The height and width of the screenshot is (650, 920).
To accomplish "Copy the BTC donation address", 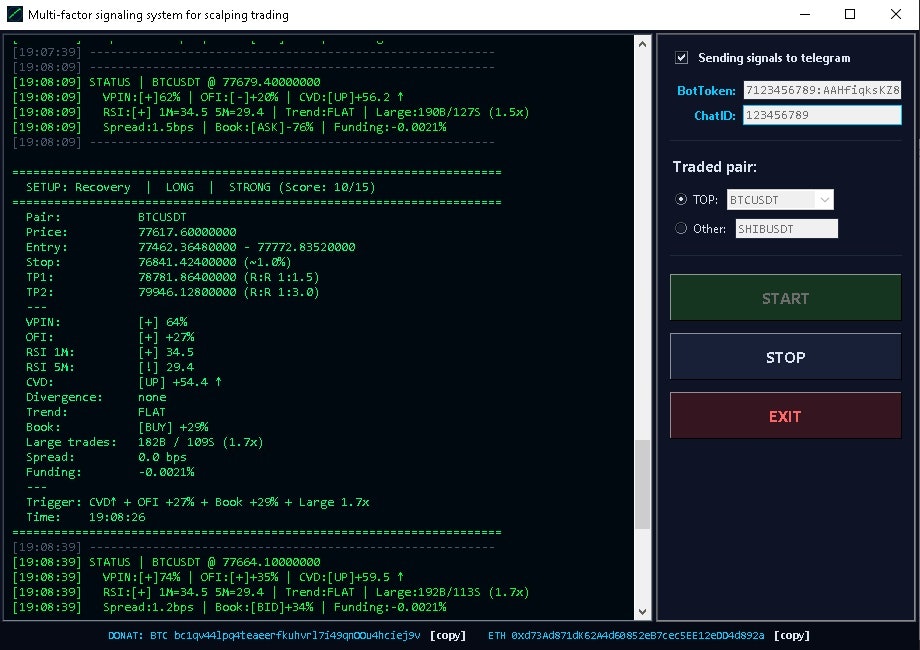I will coord(447,635).
